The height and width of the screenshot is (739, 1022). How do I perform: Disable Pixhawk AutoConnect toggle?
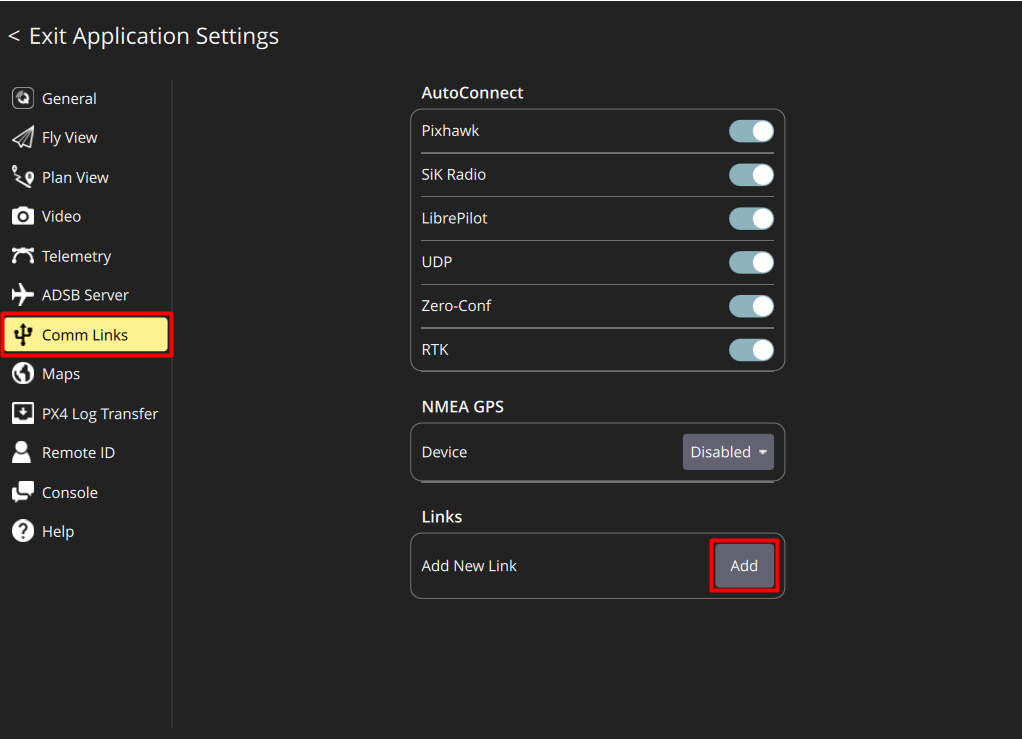click(751, 131)
